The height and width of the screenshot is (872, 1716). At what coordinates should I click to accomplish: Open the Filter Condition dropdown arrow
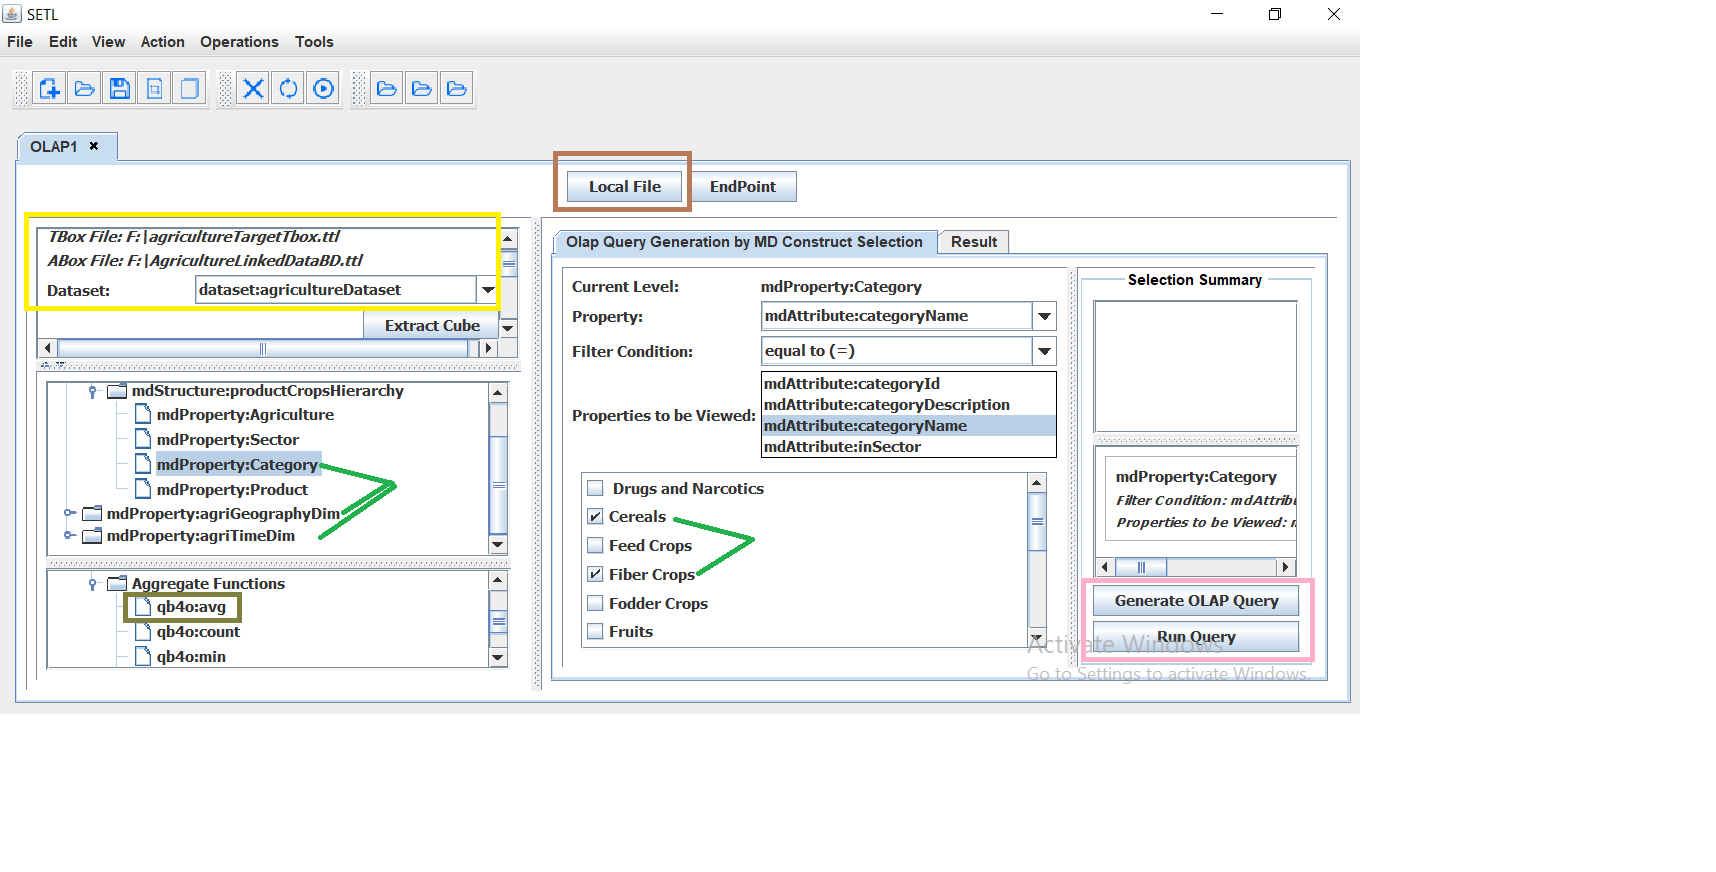coord(1044,351)
